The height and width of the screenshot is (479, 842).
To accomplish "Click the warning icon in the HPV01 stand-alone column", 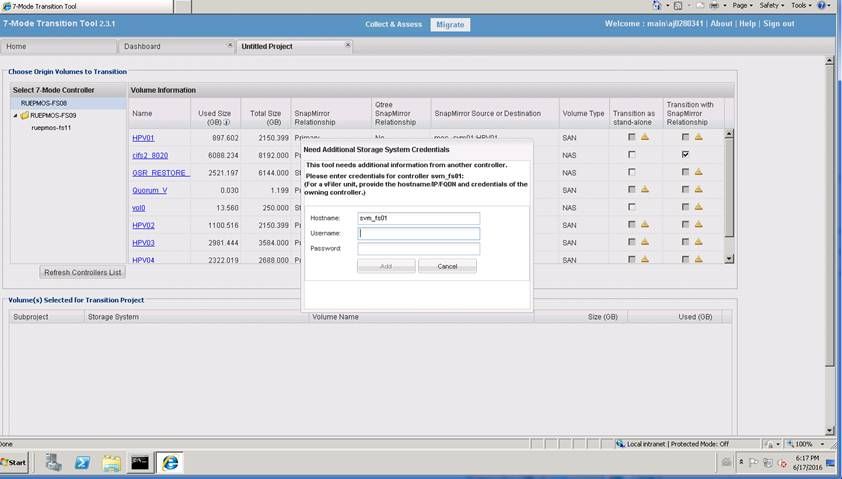I will pyautogui.click(x=645, y=137).
